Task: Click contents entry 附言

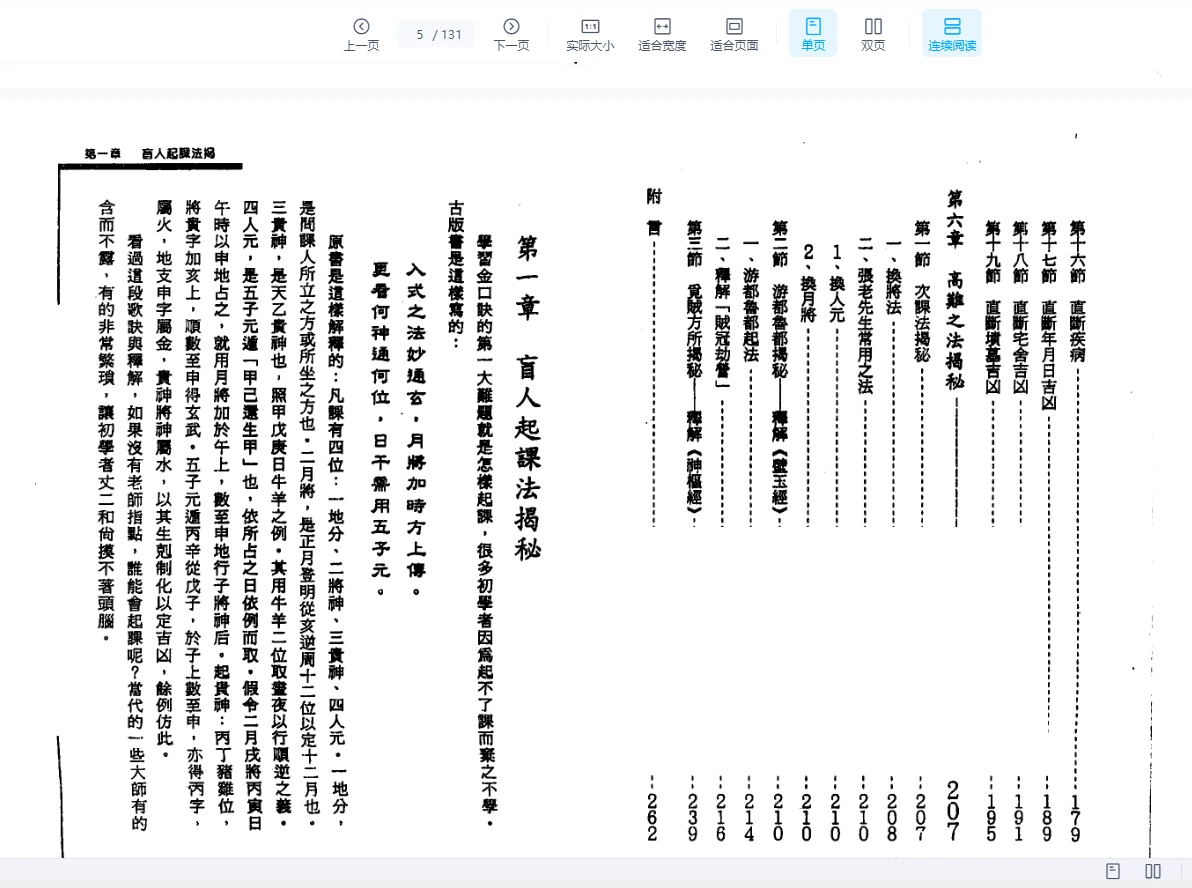Action: (x=654, y=212)
